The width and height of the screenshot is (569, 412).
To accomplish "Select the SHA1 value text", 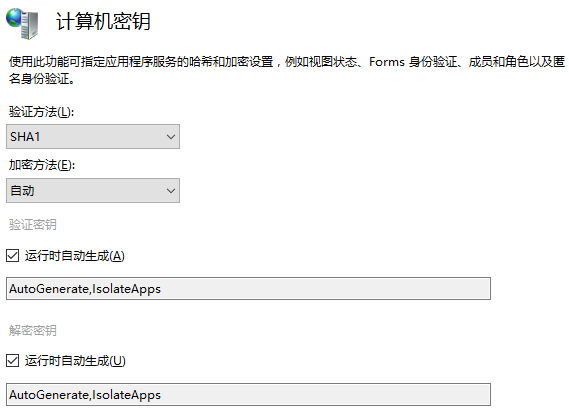I will click(x=25, y=137).
